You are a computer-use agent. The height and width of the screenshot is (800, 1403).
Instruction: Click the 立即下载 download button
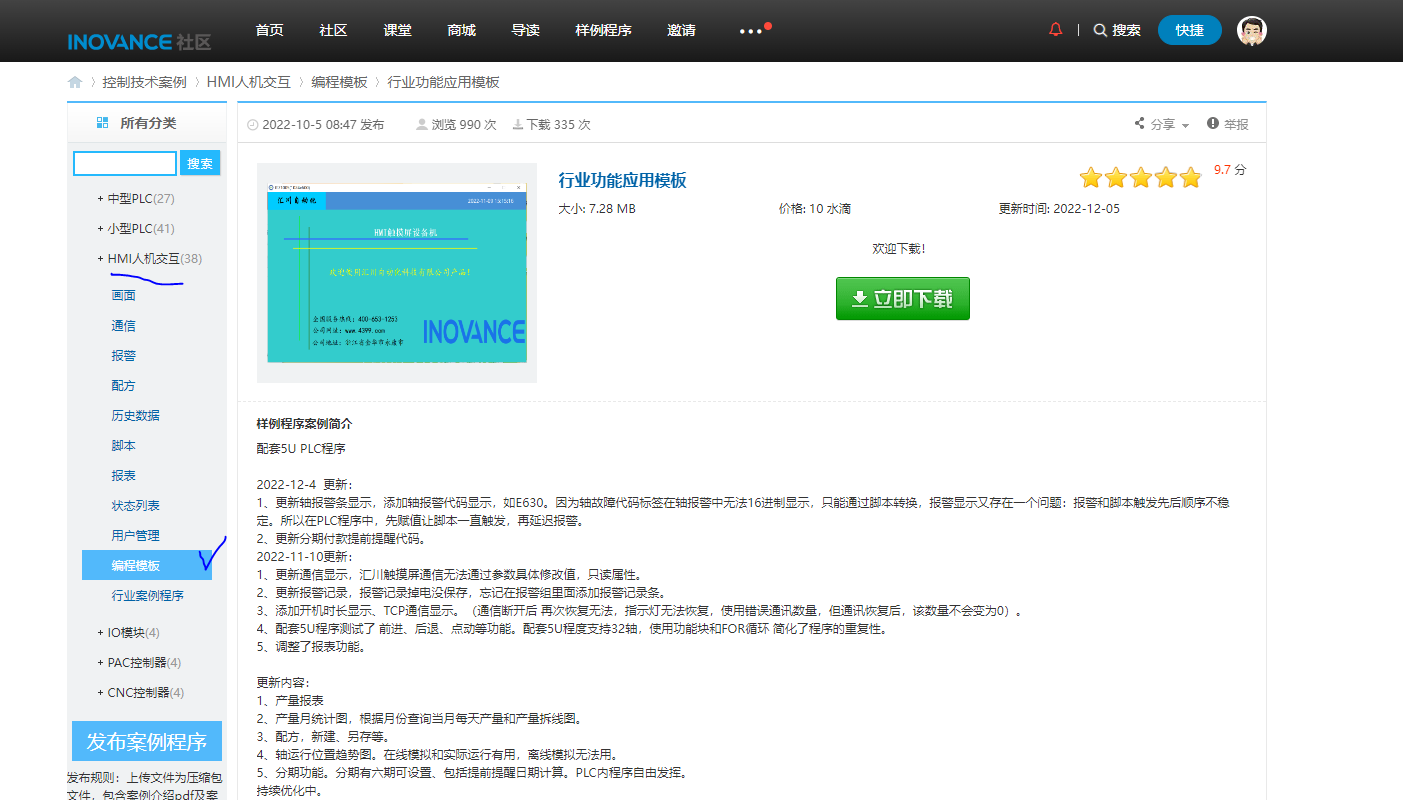point(903,298)
